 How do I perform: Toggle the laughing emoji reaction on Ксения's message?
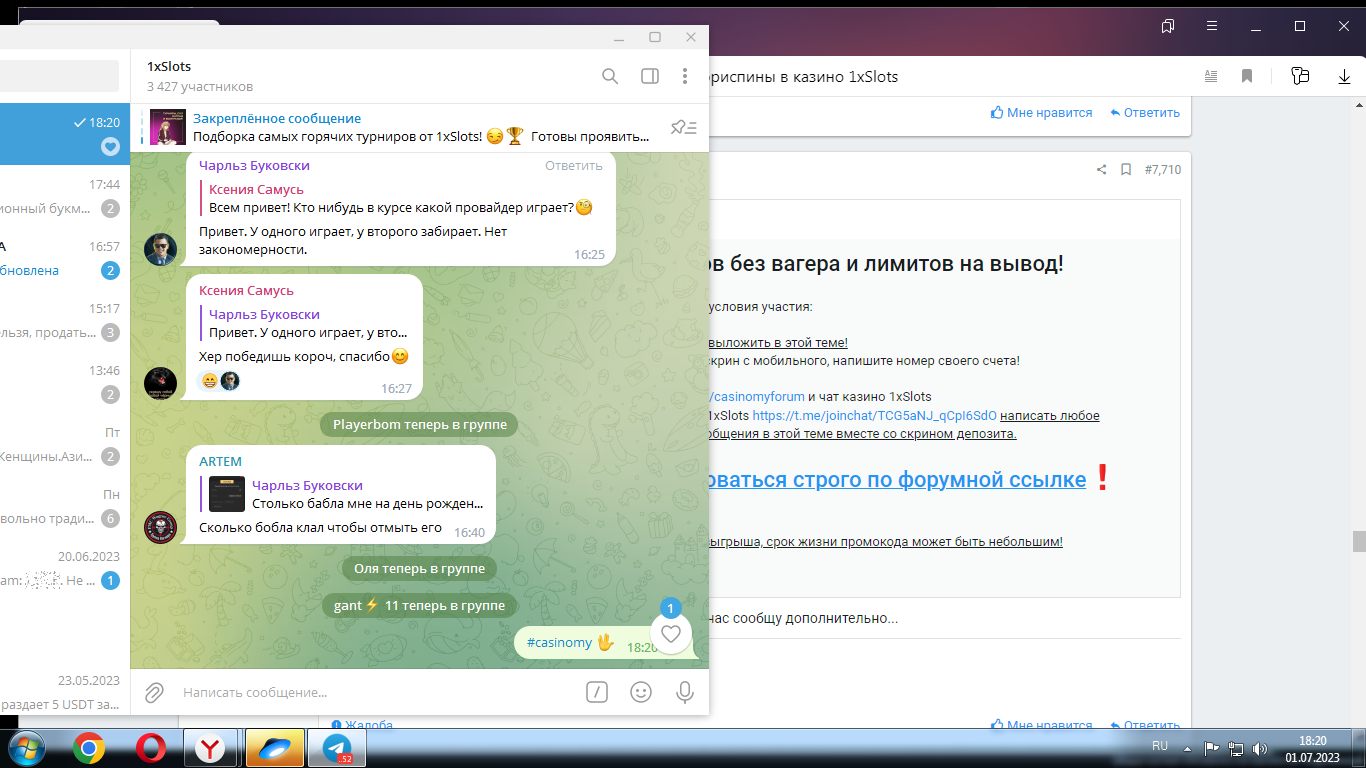click(x=210, y=381)
